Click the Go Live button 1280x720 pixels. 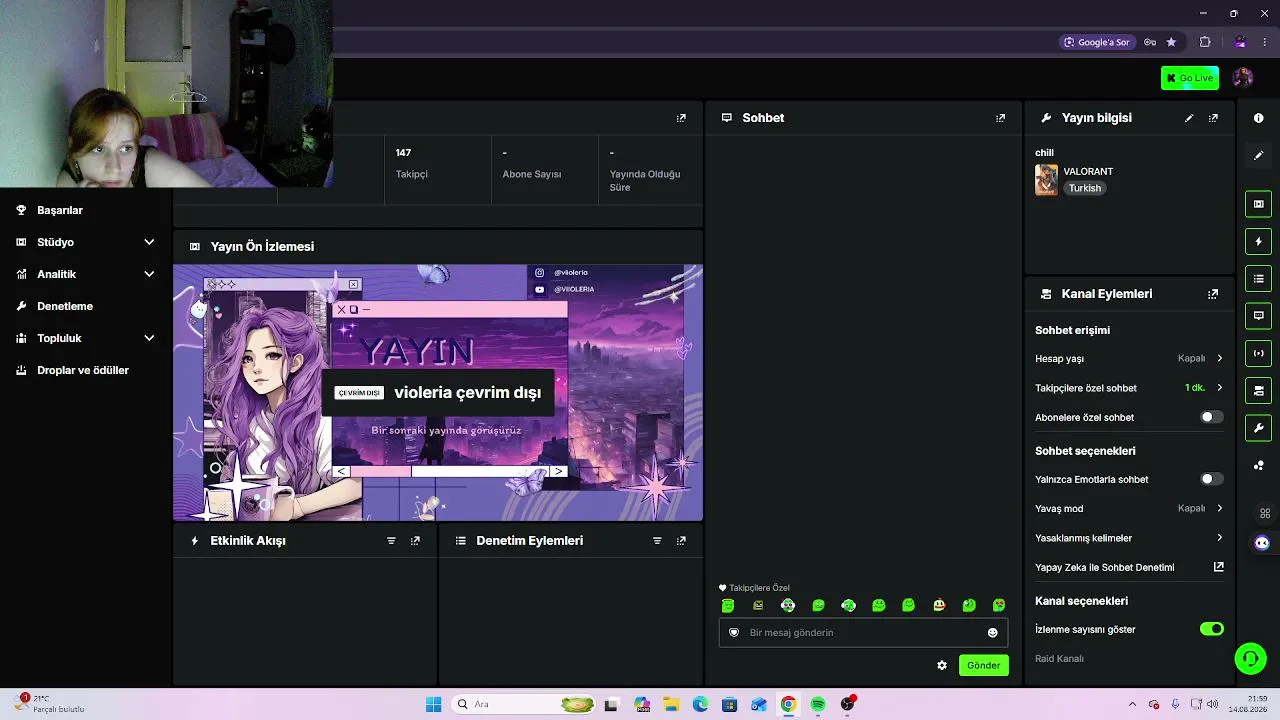[x=1190, y=78]
